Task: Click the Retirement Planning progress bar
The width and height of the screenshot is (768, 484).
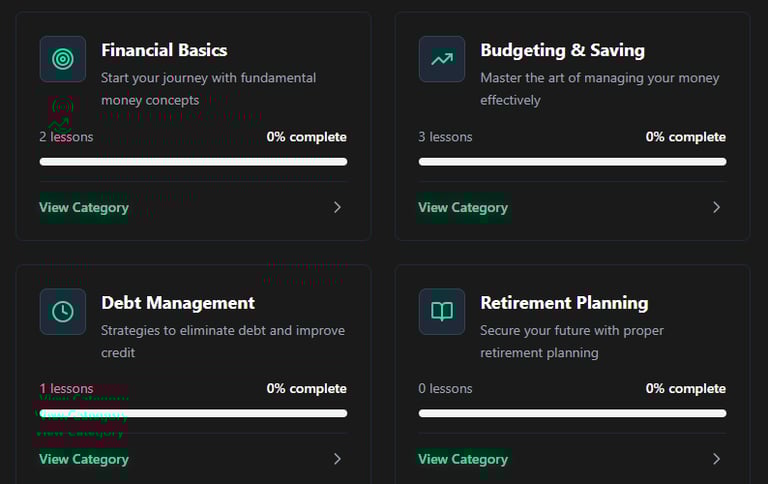Action: [x=572, y=413]
